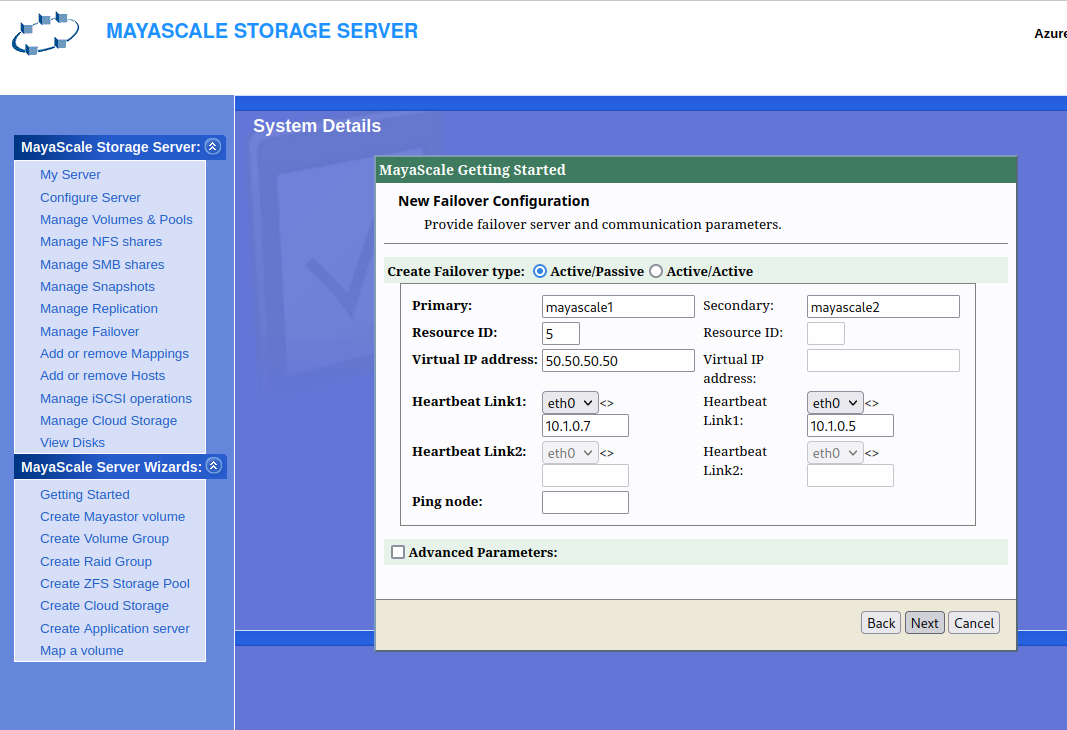
Task: Enable the Advanced Parameters checkbox
Action: [398, 552]
